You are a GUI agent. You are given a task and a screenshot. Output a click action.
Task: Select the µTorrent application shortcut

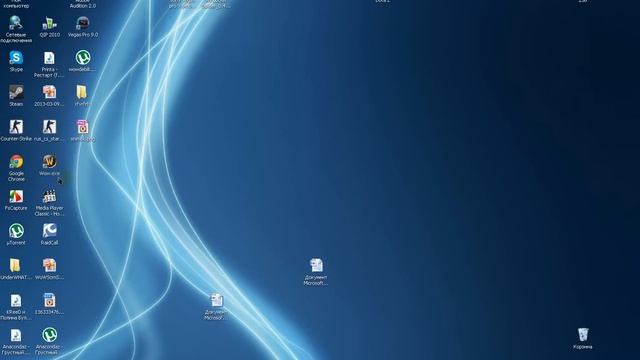pyautogui.click(x=16, y=231)
